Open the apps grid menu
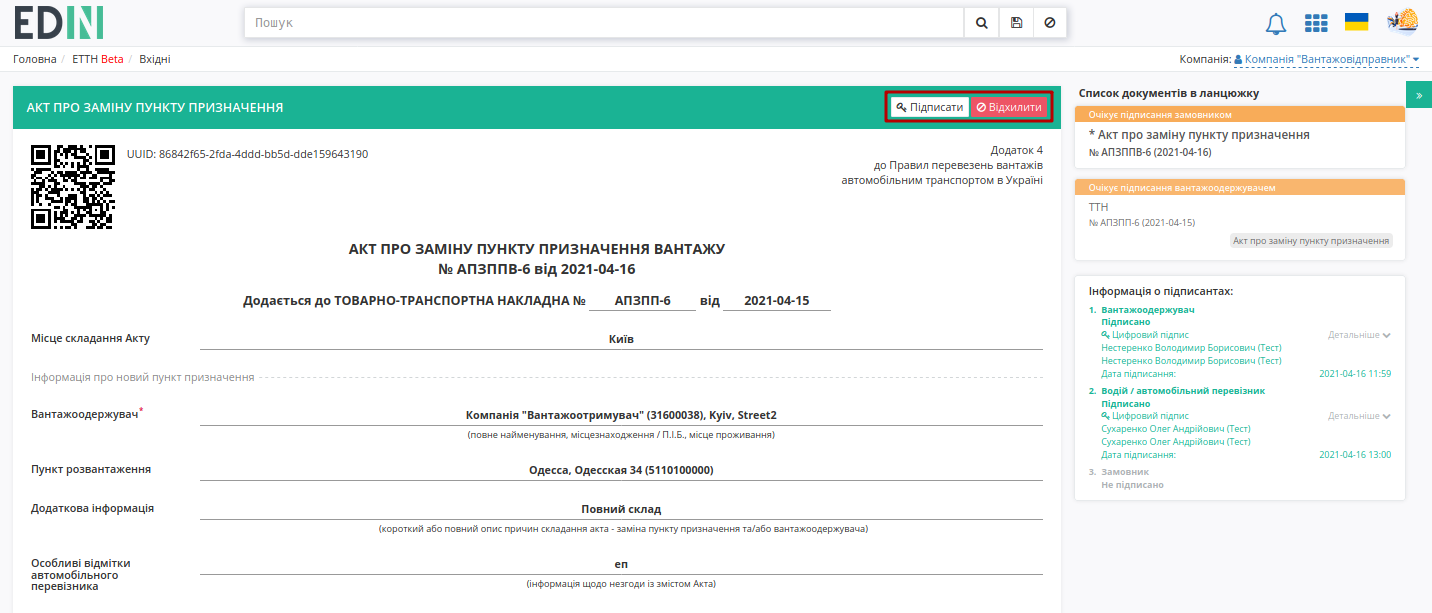The image size is (1432, 613). (1316, 23)
